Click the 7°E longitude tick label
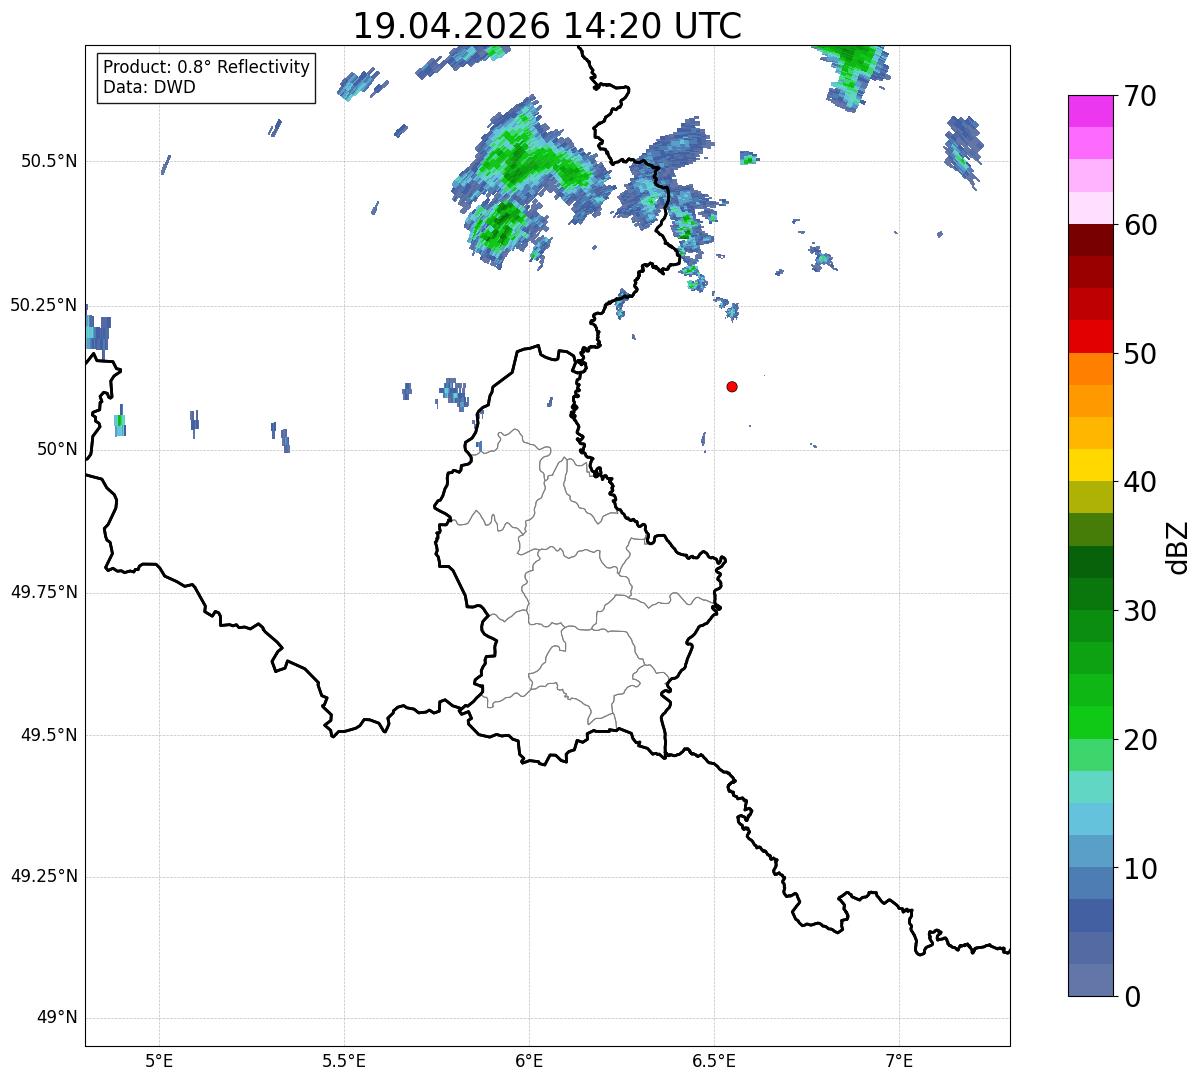Screen dimensions: 1202x1081 point(899,1060)
